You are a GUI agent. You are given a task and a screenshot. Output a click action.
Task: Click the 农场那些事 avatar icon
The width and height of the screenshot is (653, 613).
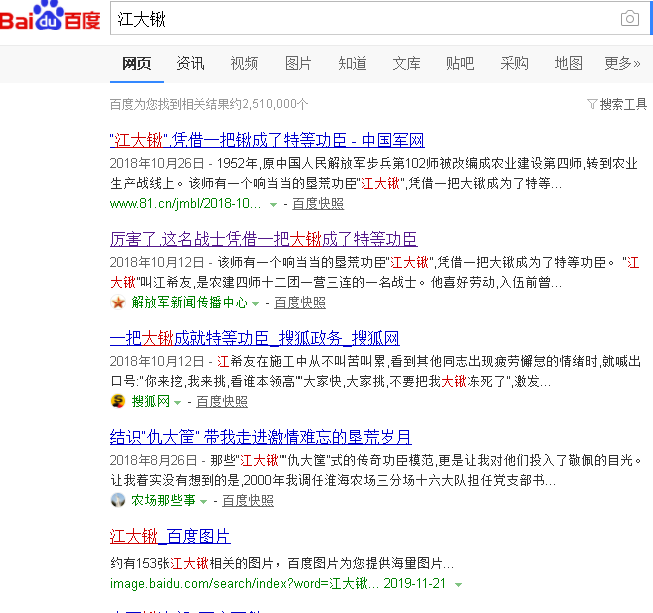coord(118,500)
